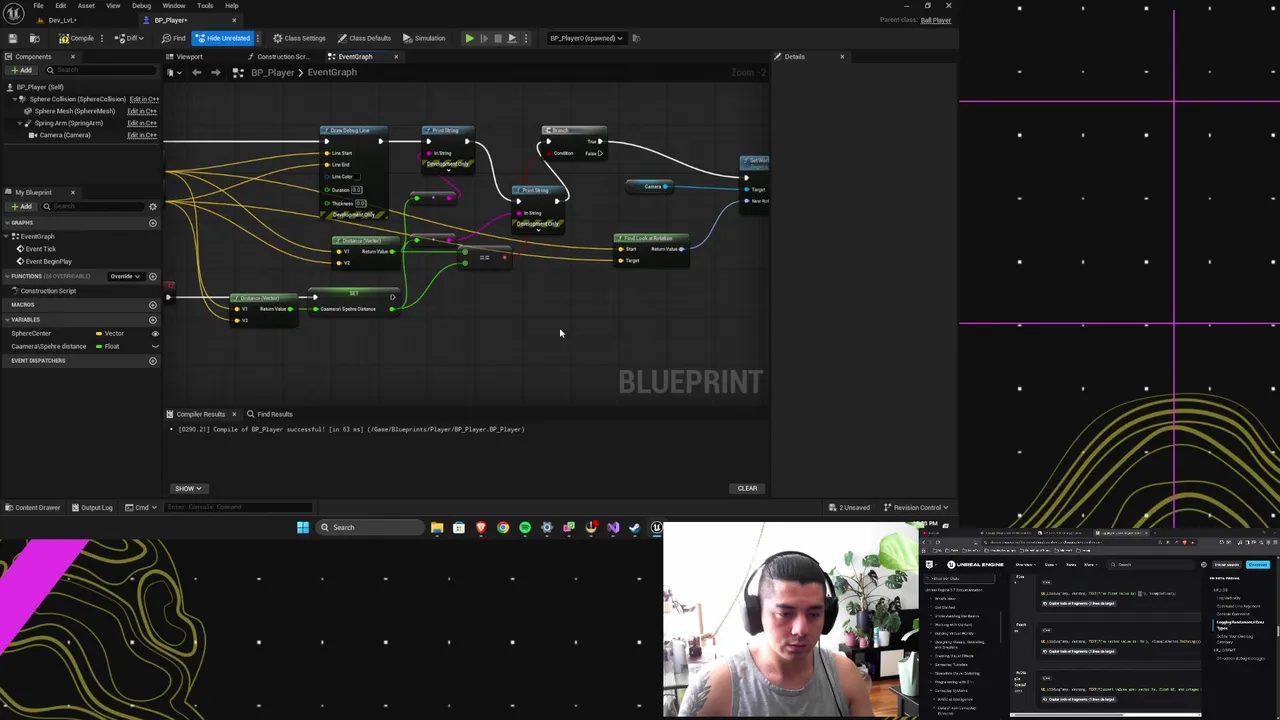
Task: Open the functions Override dropdown
Action: click(x=124, y=276)
